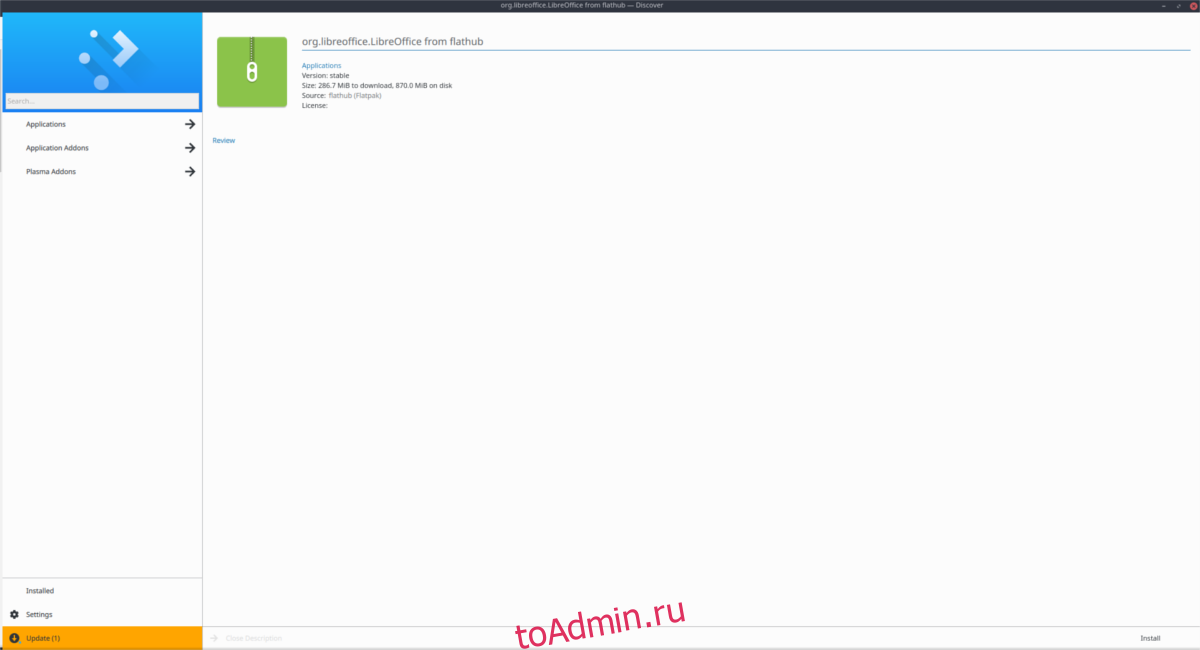Click the Update download arrow icon
Screen dimensions: 1200x650
point(14,638)
